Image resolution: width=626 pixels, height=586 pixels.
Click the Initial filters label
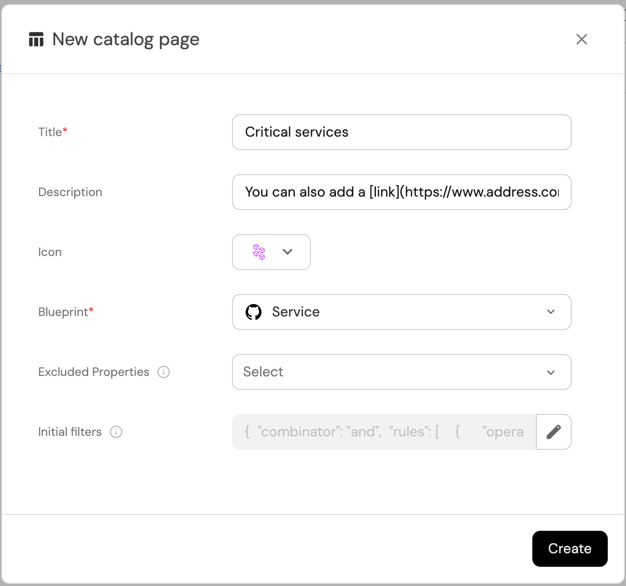(x=70, y=432)
